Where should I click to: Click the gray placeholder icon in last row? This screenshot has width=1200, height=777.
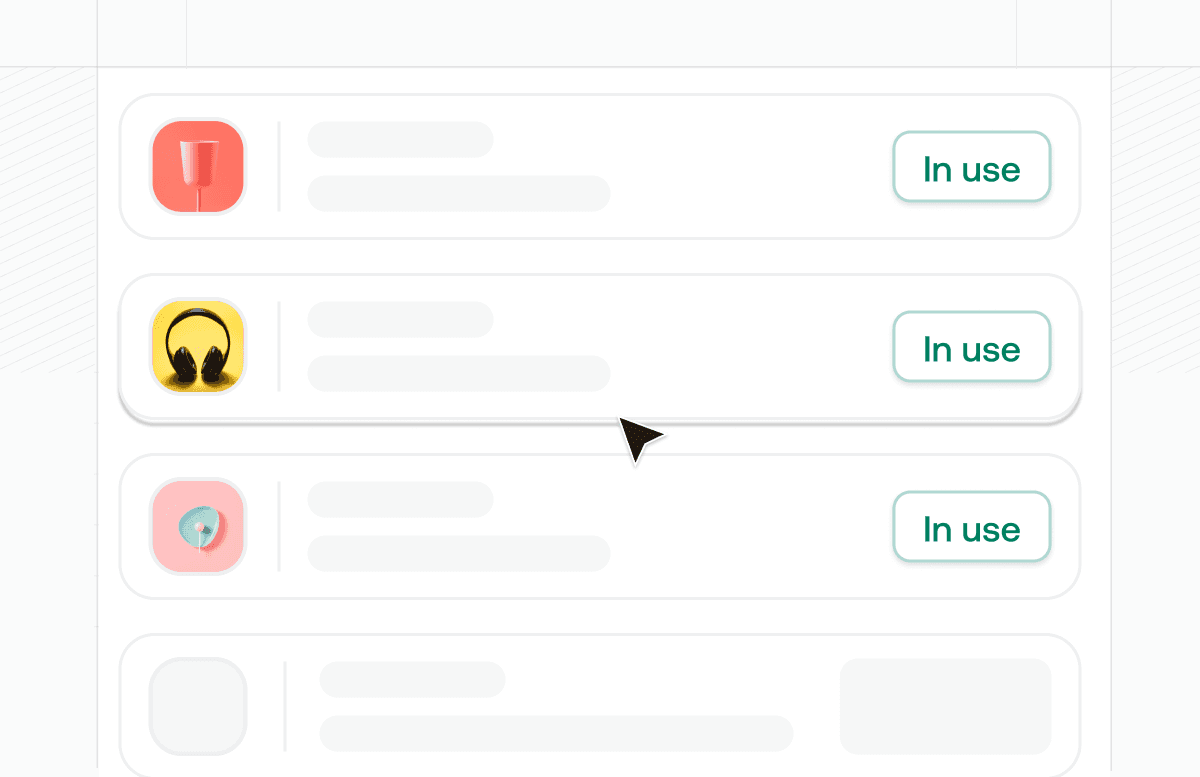(198, 706)
